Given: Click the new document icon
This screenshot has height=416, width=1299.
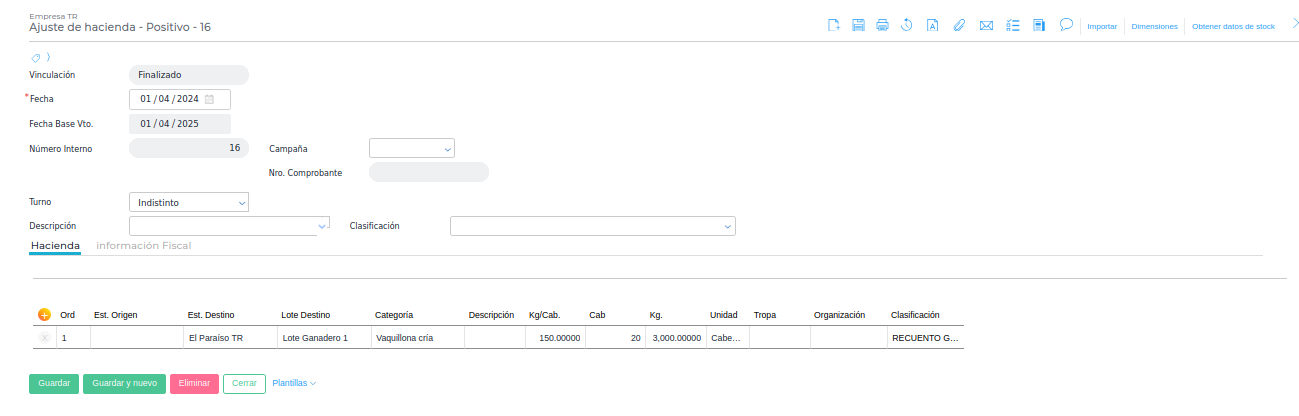Looking at the screenshot, I should pyautogui.click(x=833, y=26).
